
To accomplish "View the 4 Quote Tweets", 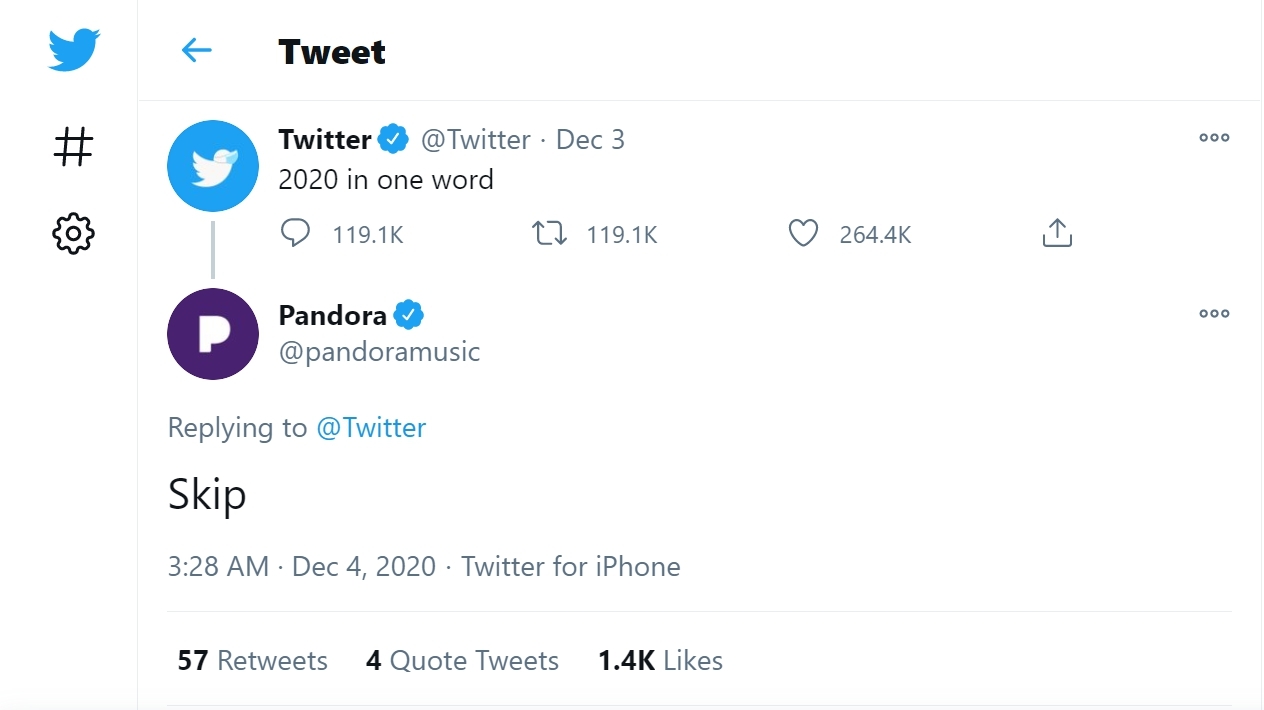I will 462,661.
